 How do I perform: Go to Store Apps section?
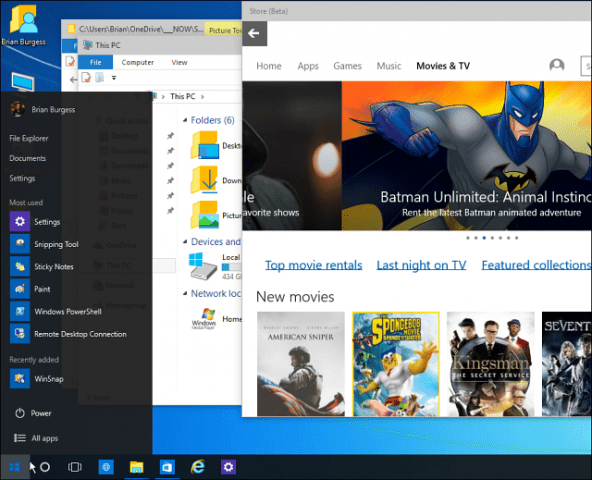(x=308, y=66)
